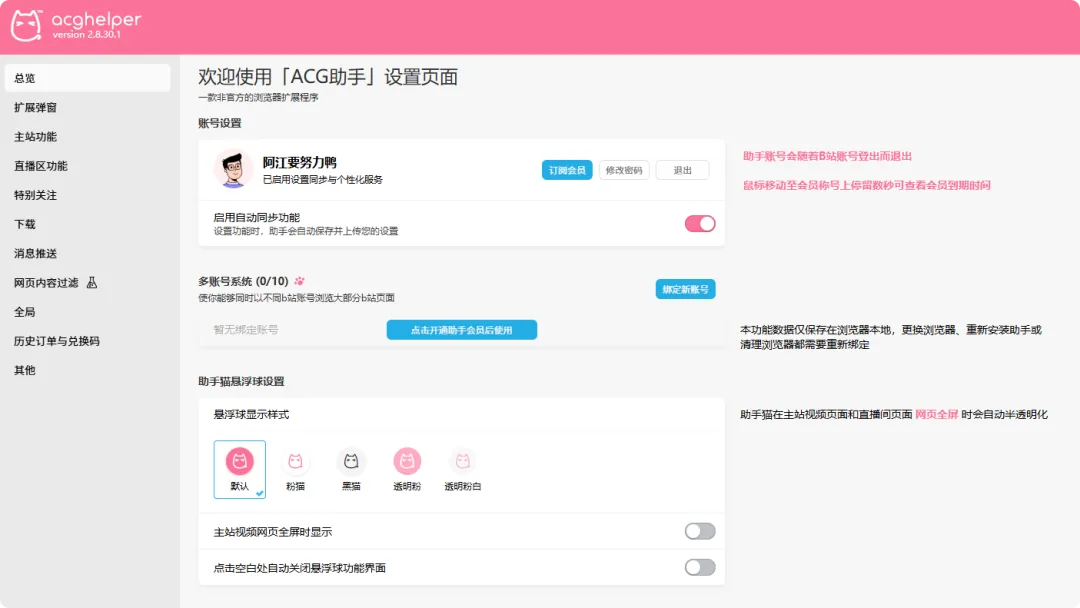Click the 账号设置 heading

pos(220,123)
